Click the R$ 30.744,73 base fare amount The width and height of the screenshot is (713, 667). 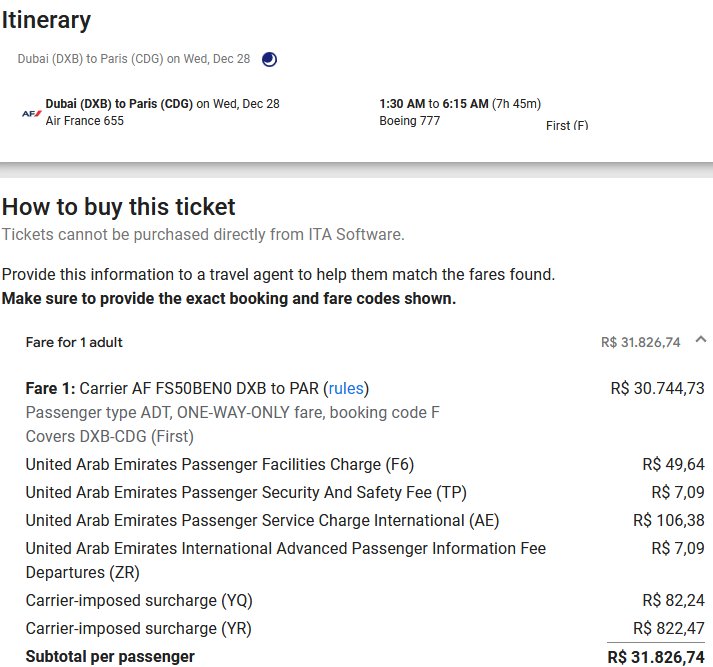pos(657,388)
